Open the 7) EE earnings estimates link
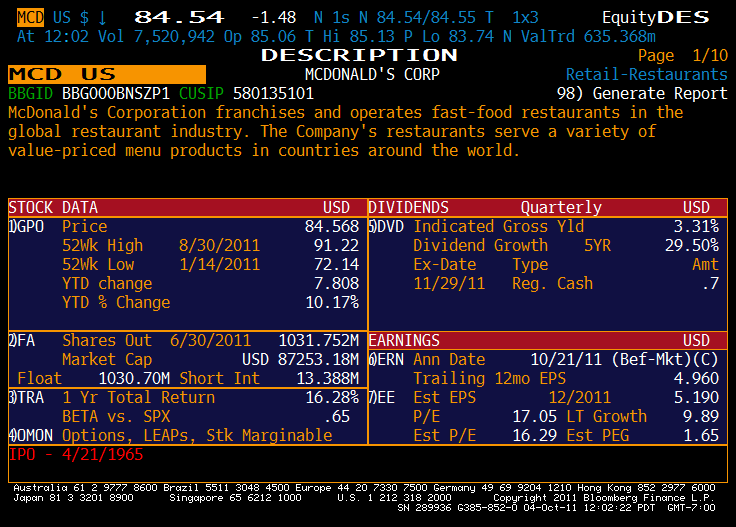Image resolution: width=736 pixels, height=527 pixels. tap(382, 397)
